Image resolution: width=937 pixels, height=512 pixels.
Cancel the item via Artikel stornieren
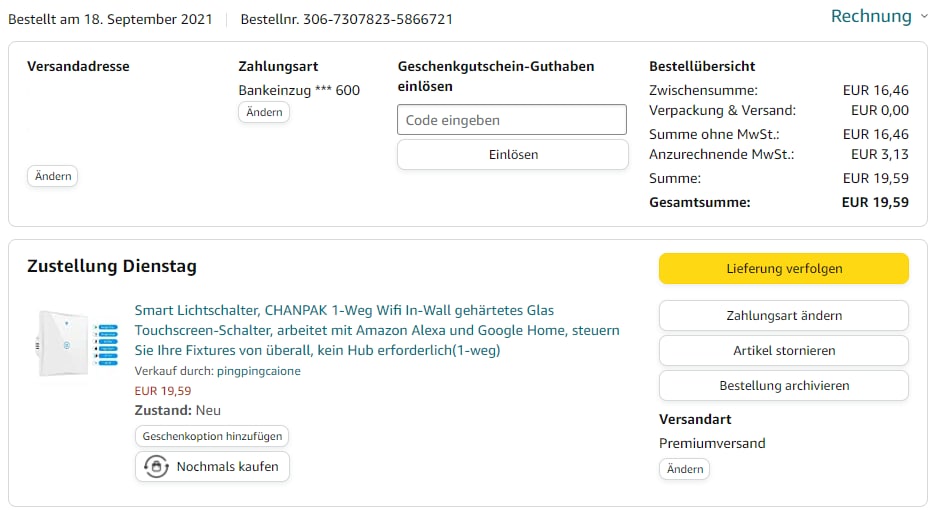[783, 351]
